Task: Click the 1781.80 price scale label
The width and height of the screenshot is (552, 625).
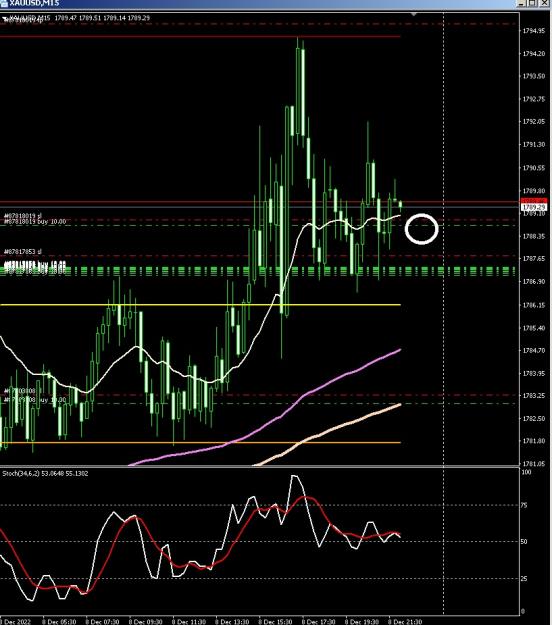Action: tap(534, 441)
